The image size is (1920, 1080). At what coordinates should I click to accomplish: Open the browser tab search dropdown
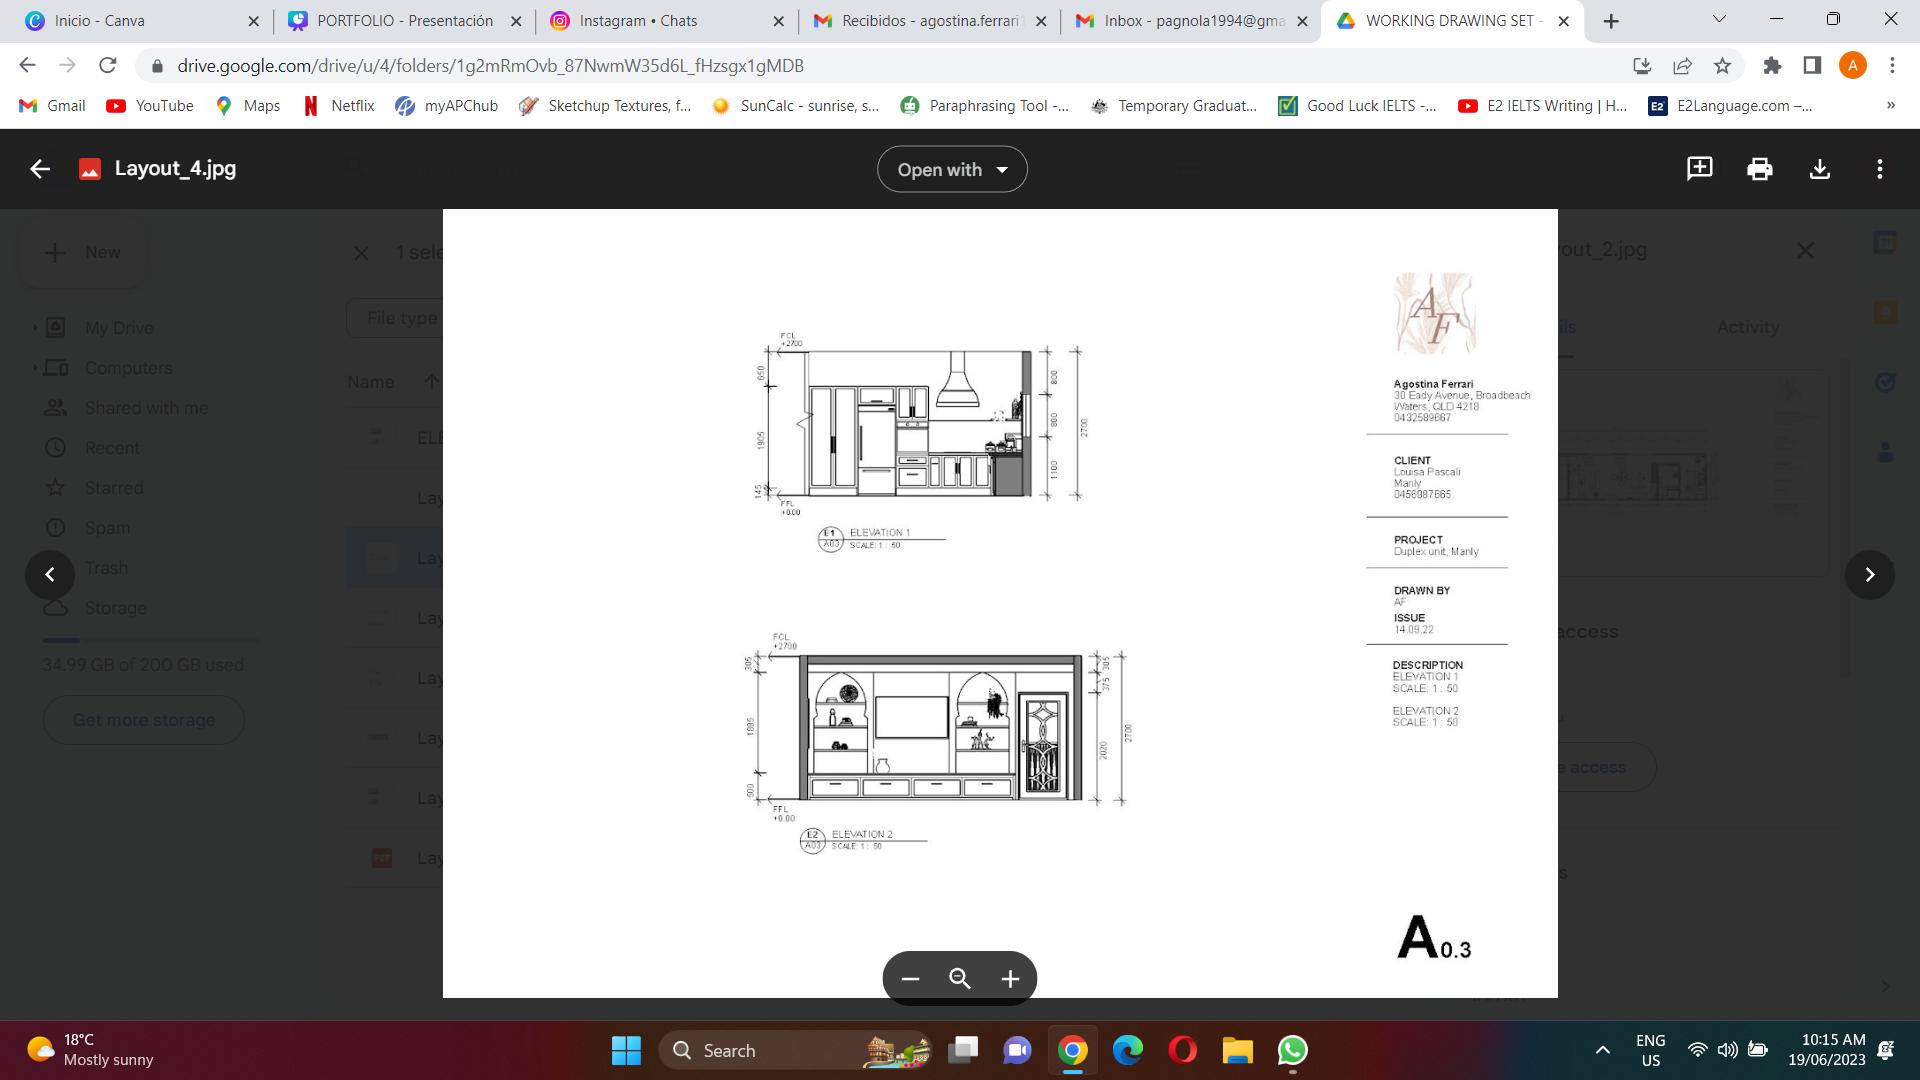point(1719,19)
